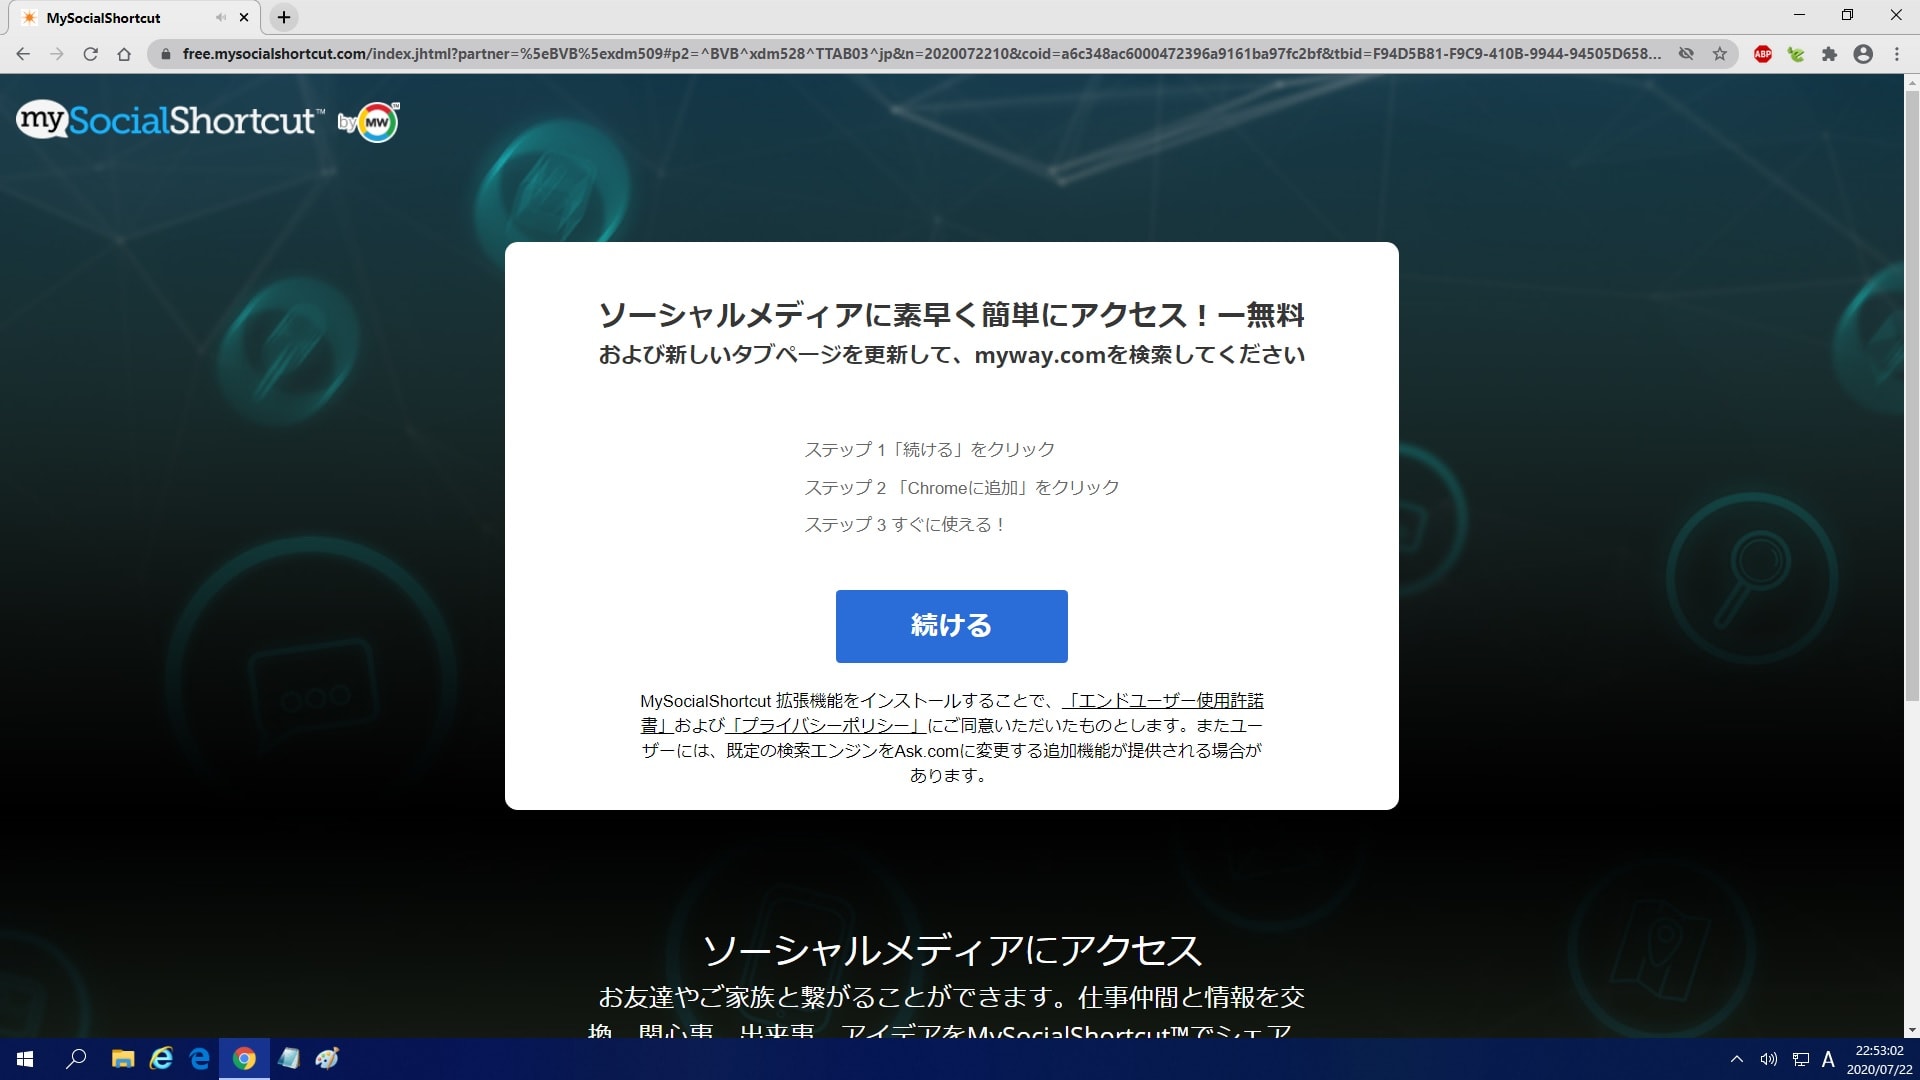Click the page vertical scrollbar
The width and height of the screenshot is (1920, 1080).
tap(1912, 394)
